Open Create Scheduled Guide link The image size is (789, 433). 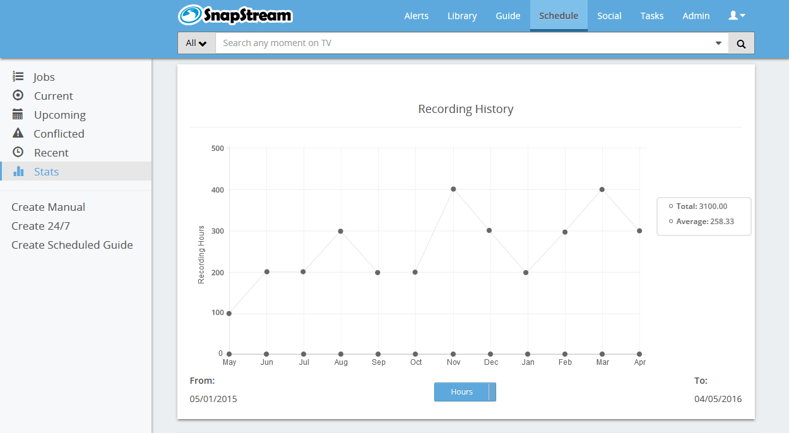(x=72, y=245)
